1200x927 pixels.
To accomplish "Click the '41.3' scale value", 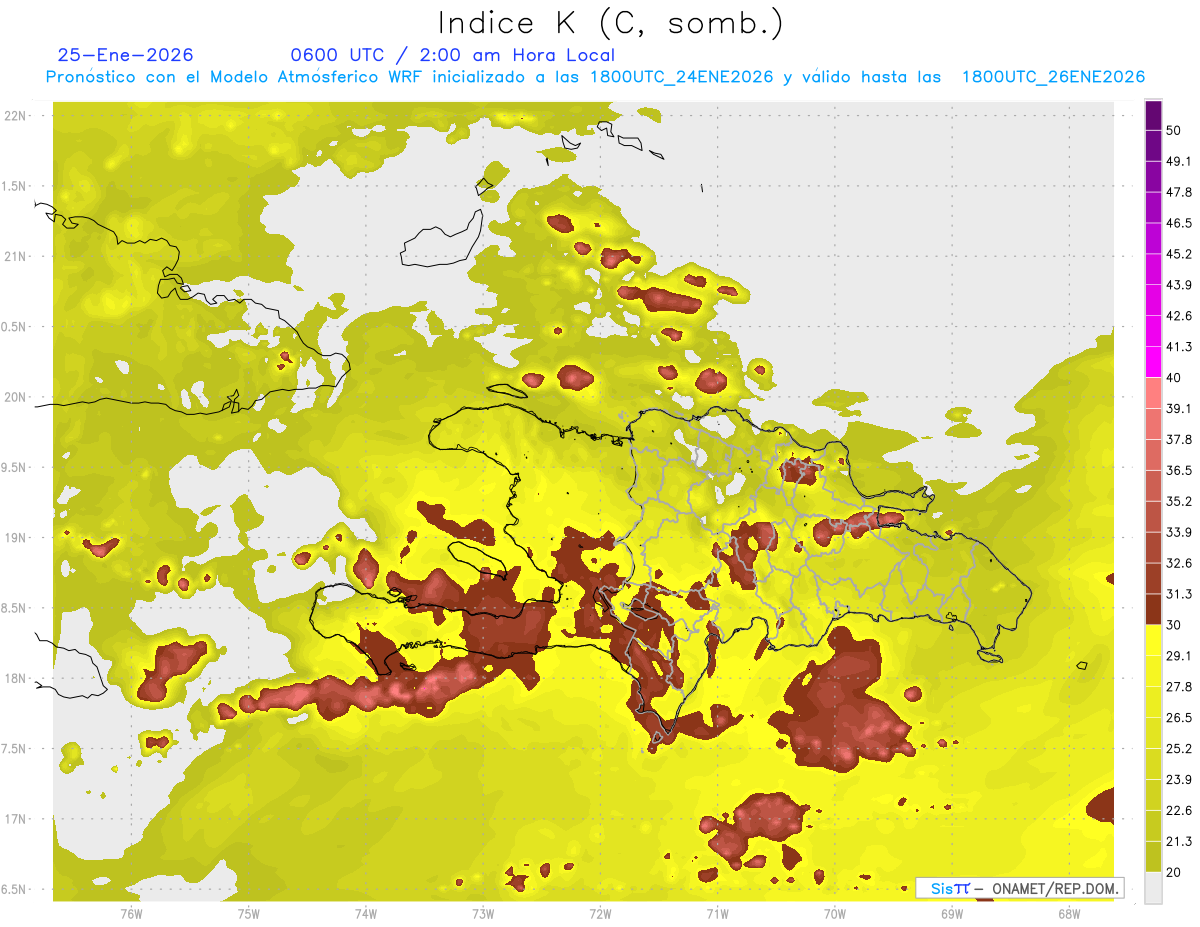I will point(1178,347).
